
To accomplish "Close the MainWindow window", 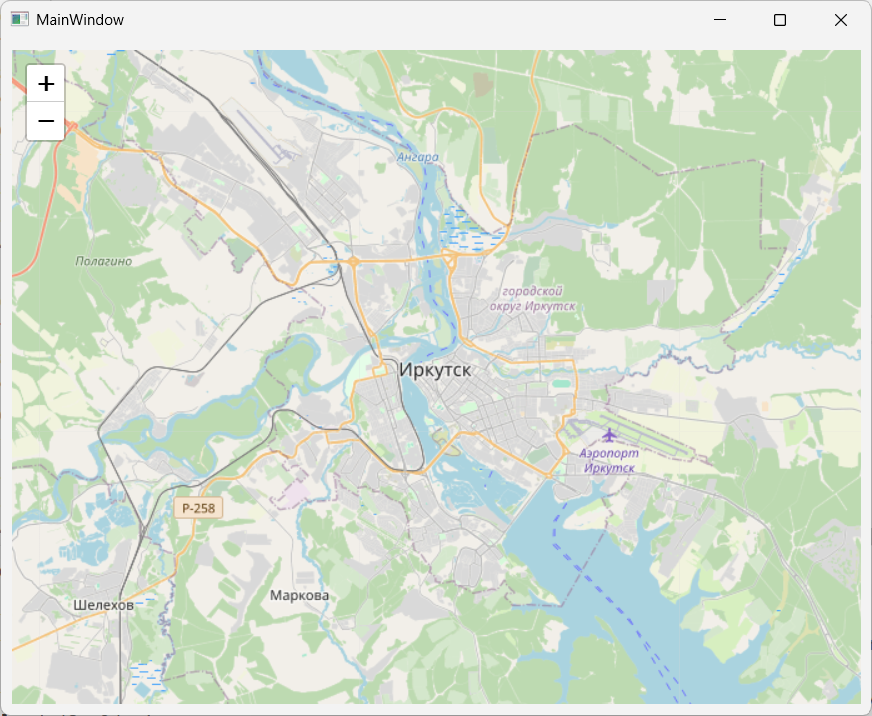I will click(840, 20).
